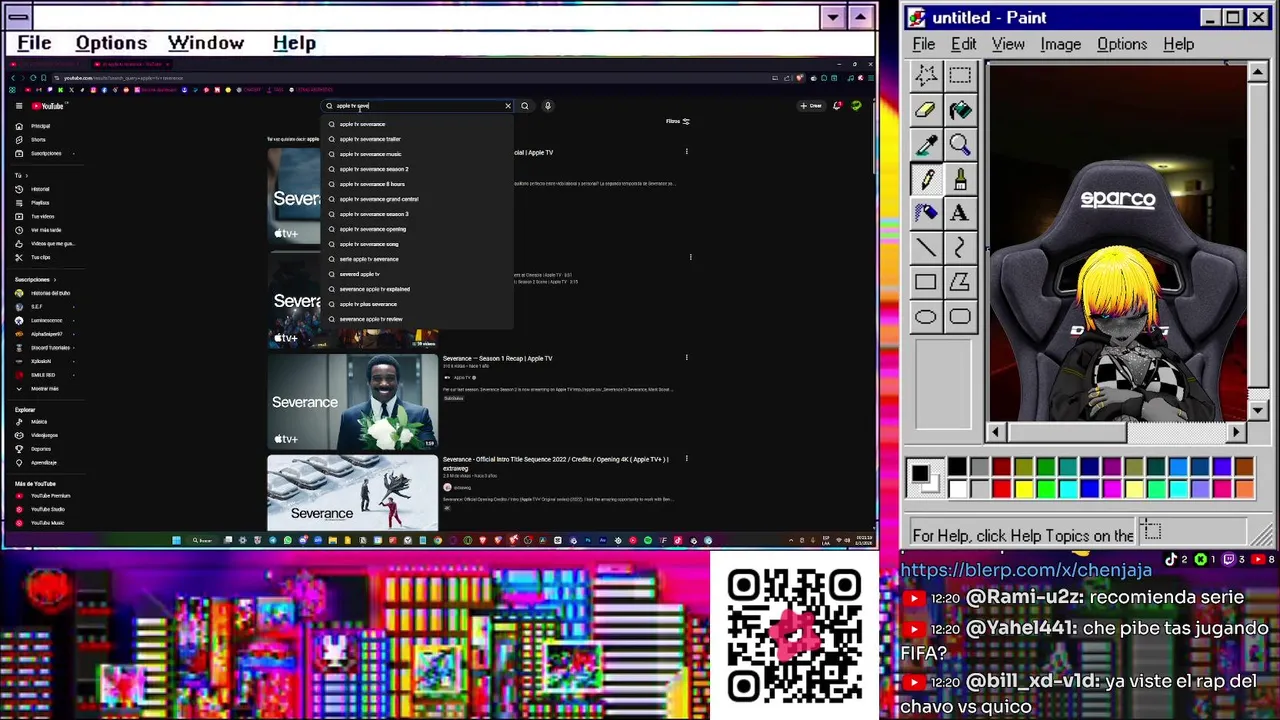Pick the Fill With Color bucket tool
Screen dimensions: 1280x720
pyautogui.click(x=960, y=110)
